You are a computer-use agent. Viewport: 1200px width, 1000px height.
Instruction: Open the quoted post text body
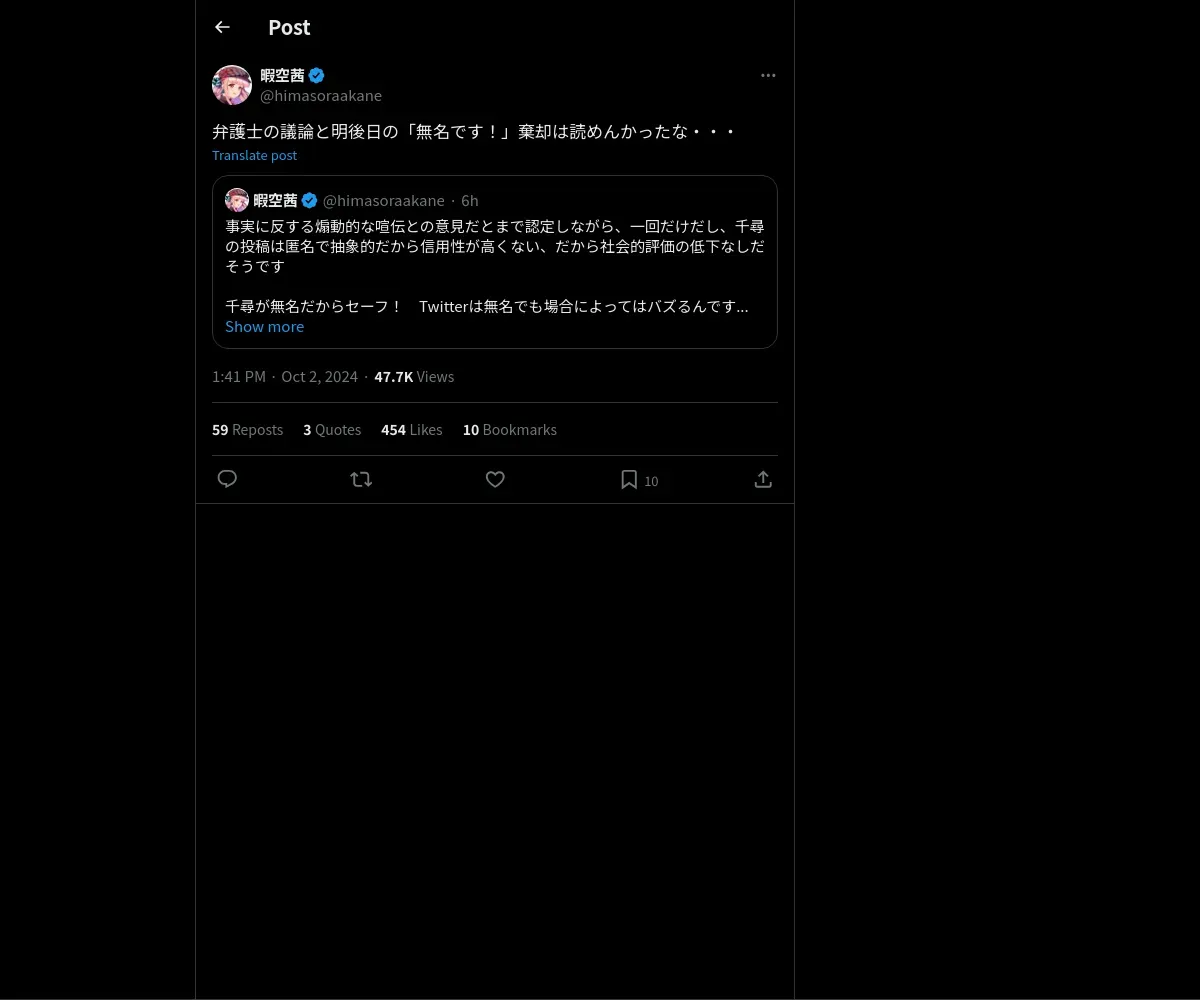[x=495, y=266]
